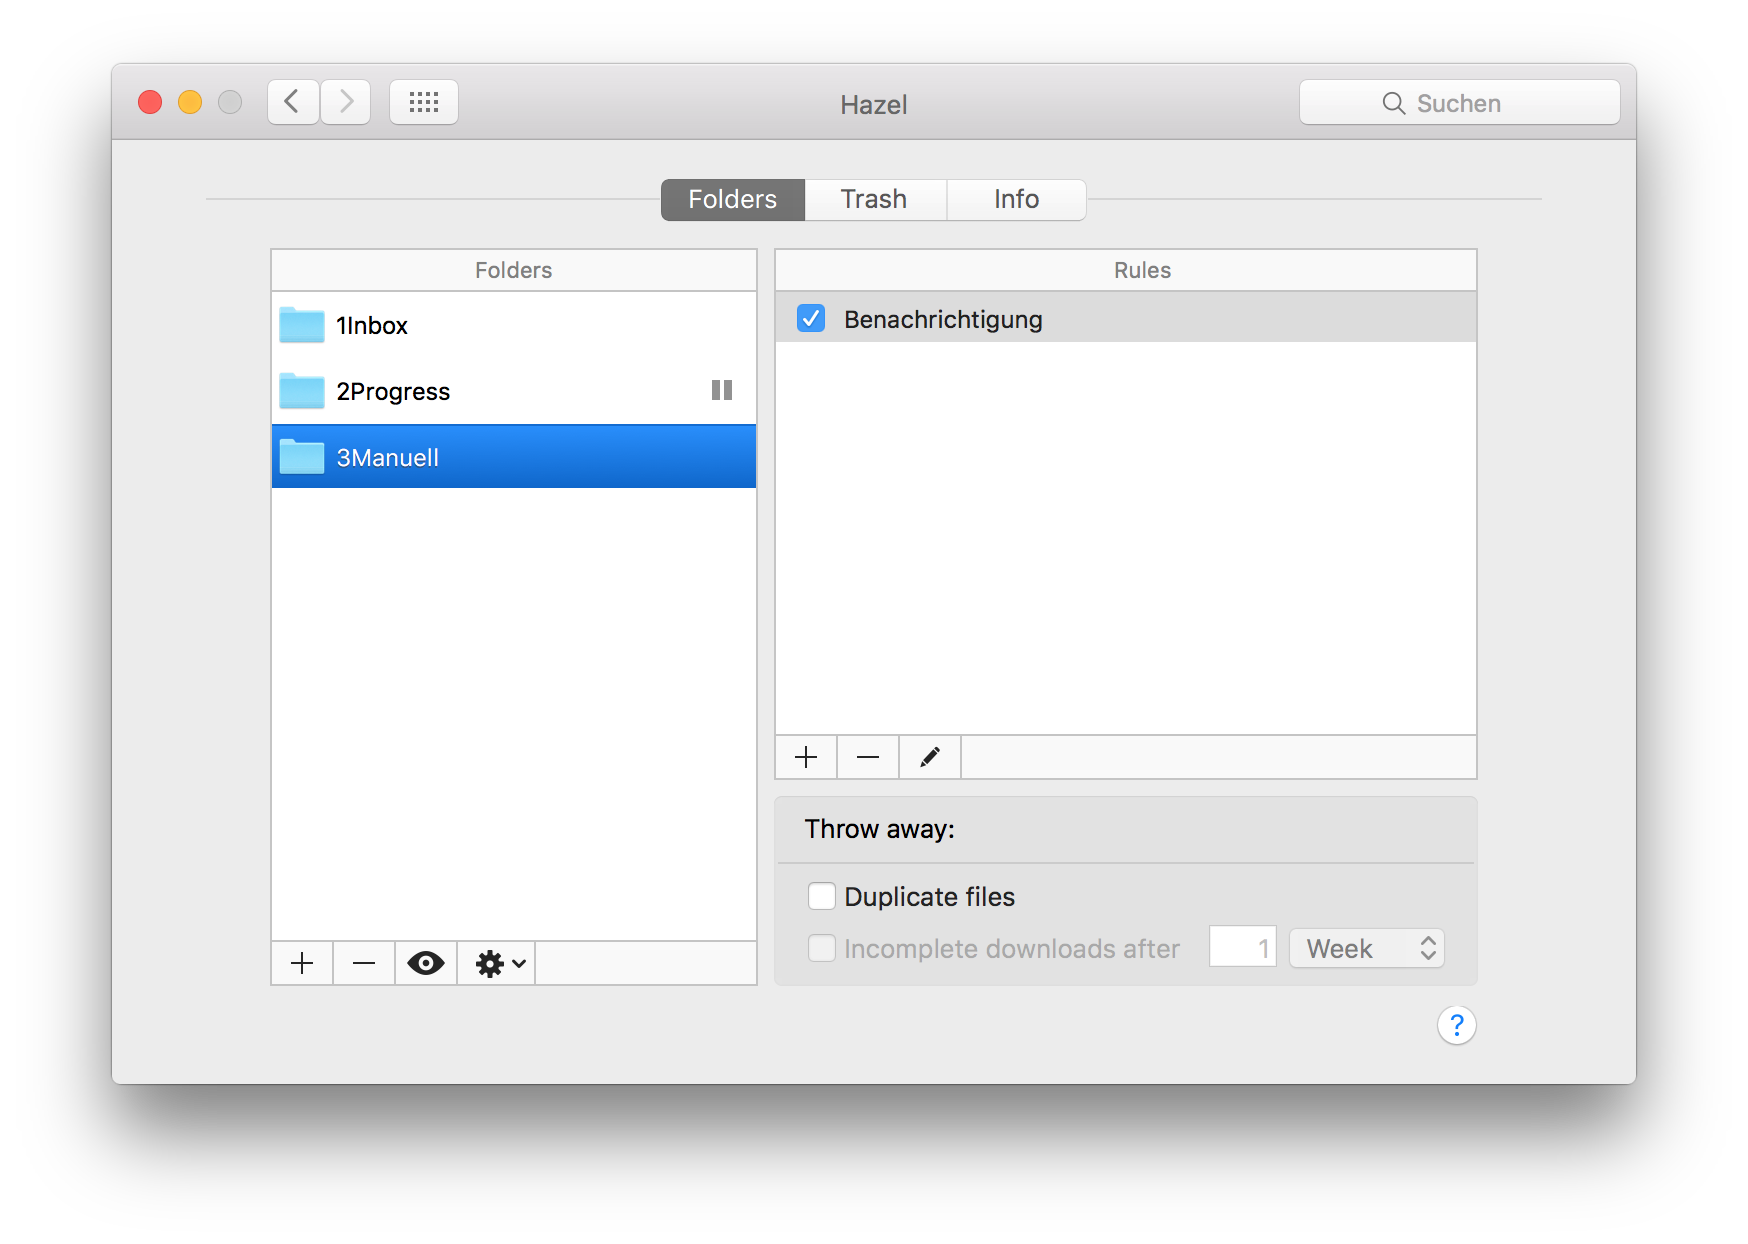Click the magnifier icon in search field
Screen dimensions: 1748x1244
point(1394,103)
